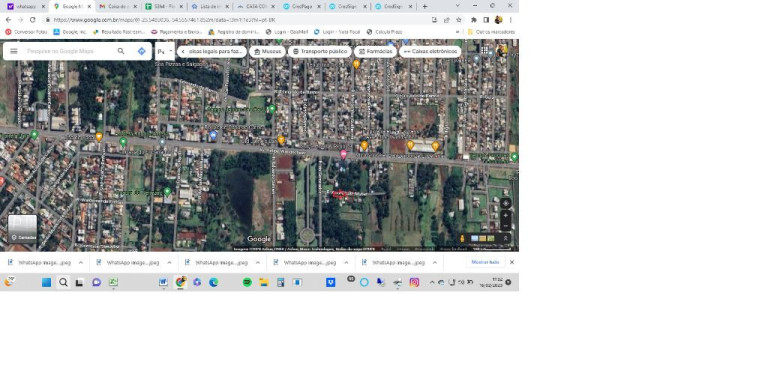The image size is (768, 388).
Task: Click Mostrar tudo in downloads bar
Action: (x=485, y=262)
